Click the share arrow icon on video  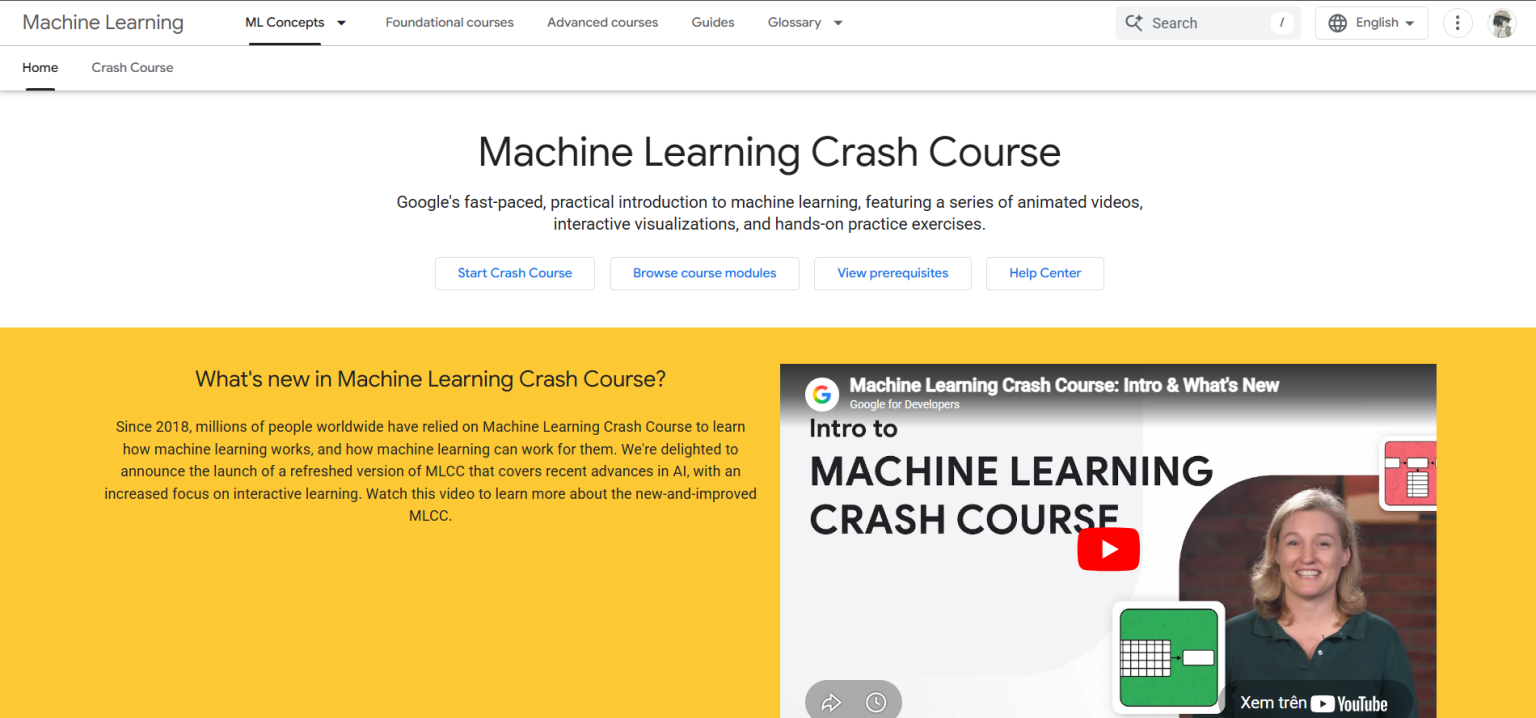coord(831,702)
